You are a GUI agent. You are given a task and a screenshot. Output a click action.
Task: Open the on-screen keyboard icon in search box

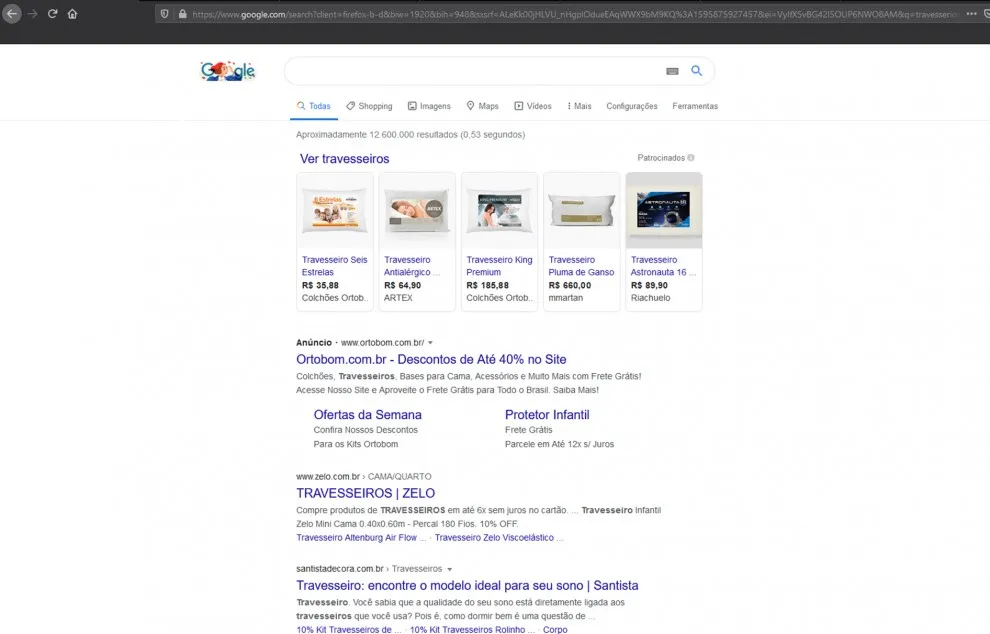672,71
